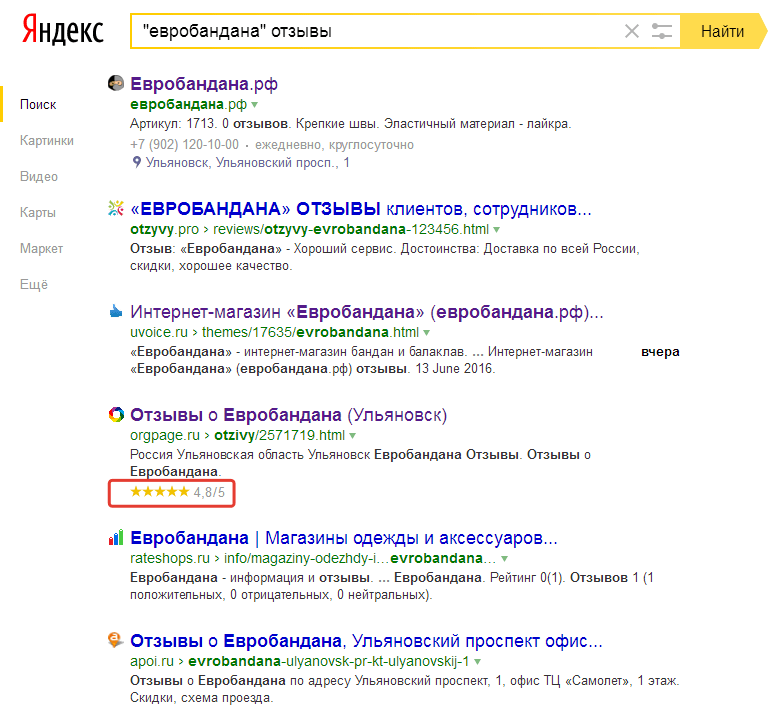778x723 pixels.
Task: Expand dropdown arrow after uvoice.ru evrobandana.html
Action: tap(427, 332)
